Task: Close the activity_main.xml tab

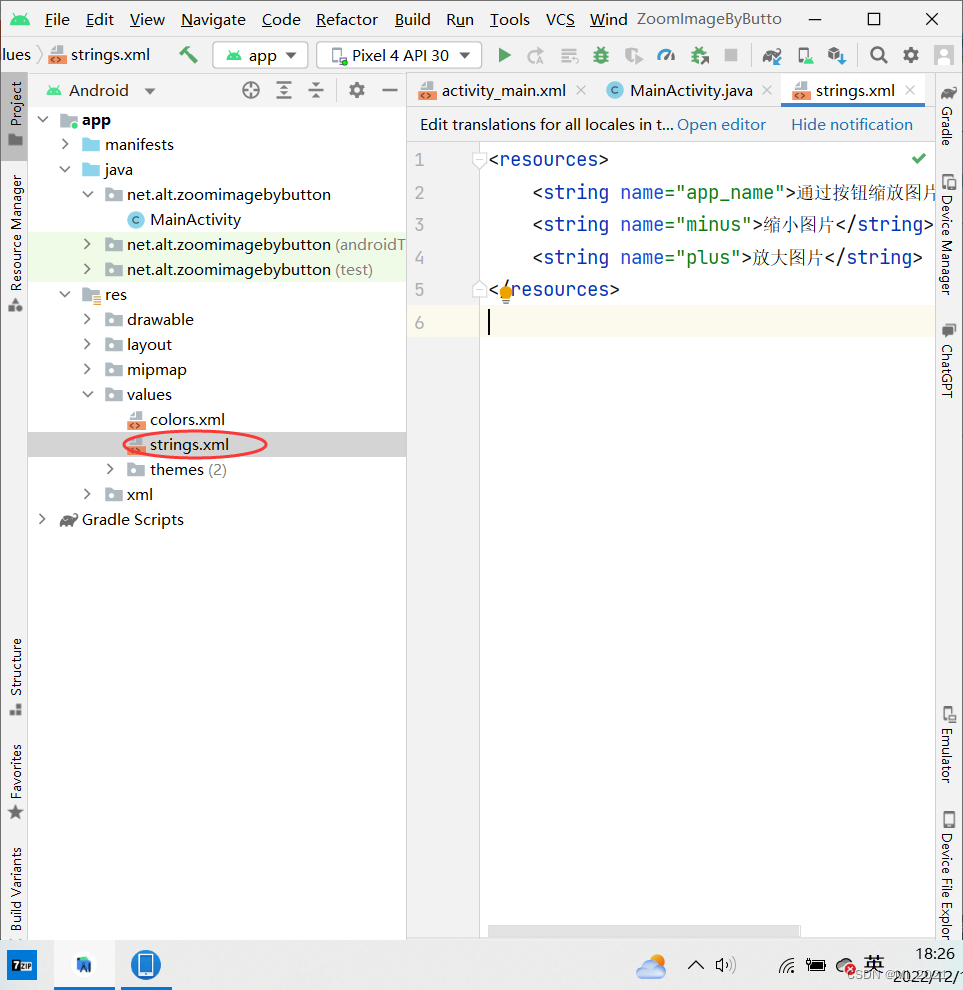Action: [x=581, y=90]
